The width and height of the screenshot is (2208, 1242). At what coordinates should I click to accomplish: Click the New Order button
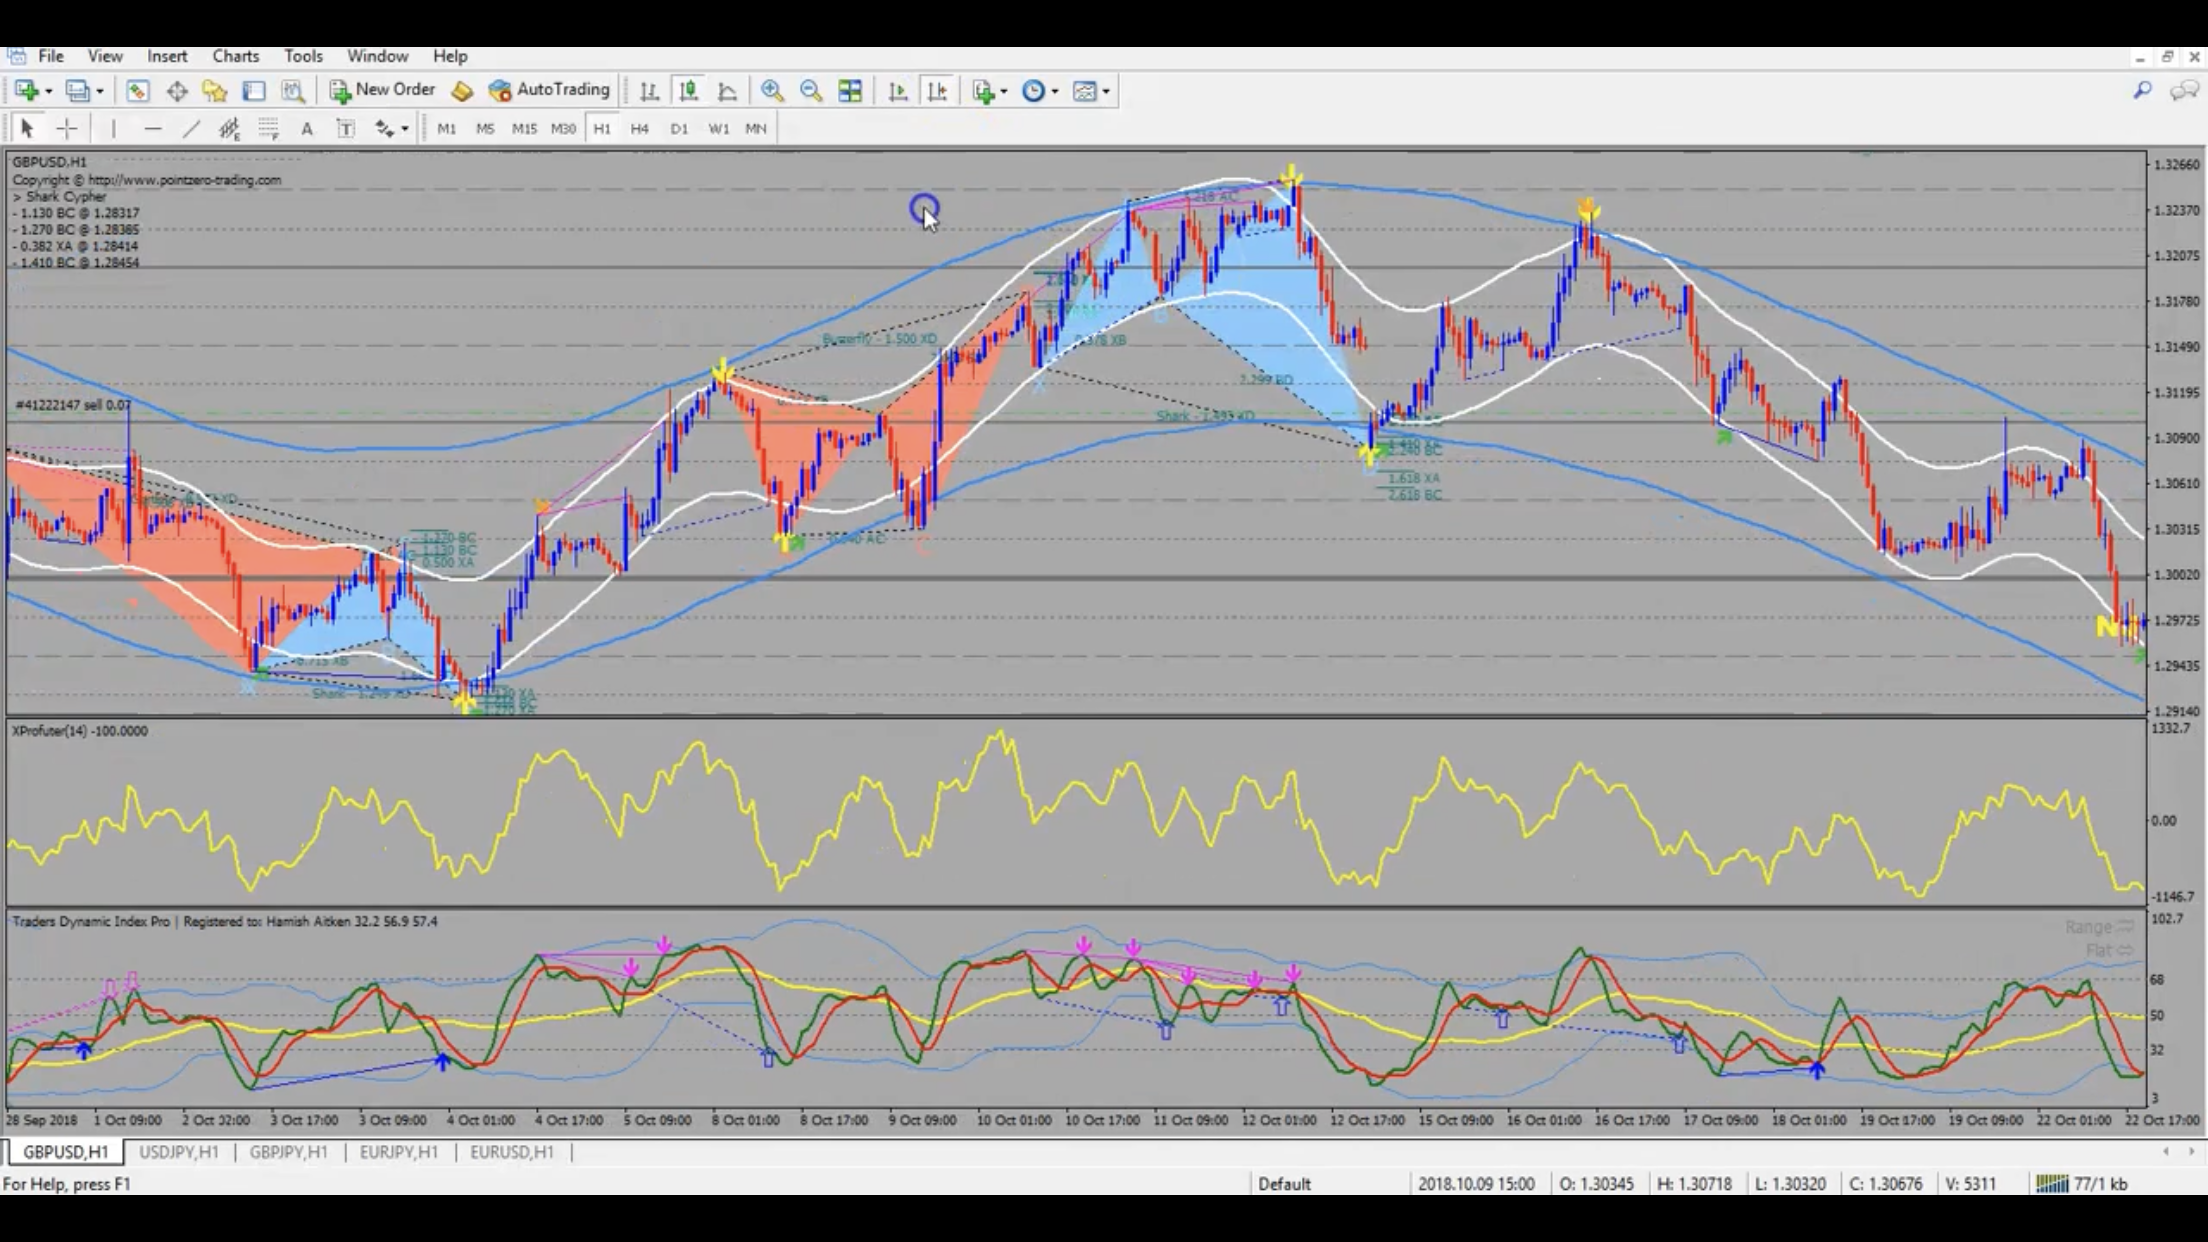click(383, 90)
